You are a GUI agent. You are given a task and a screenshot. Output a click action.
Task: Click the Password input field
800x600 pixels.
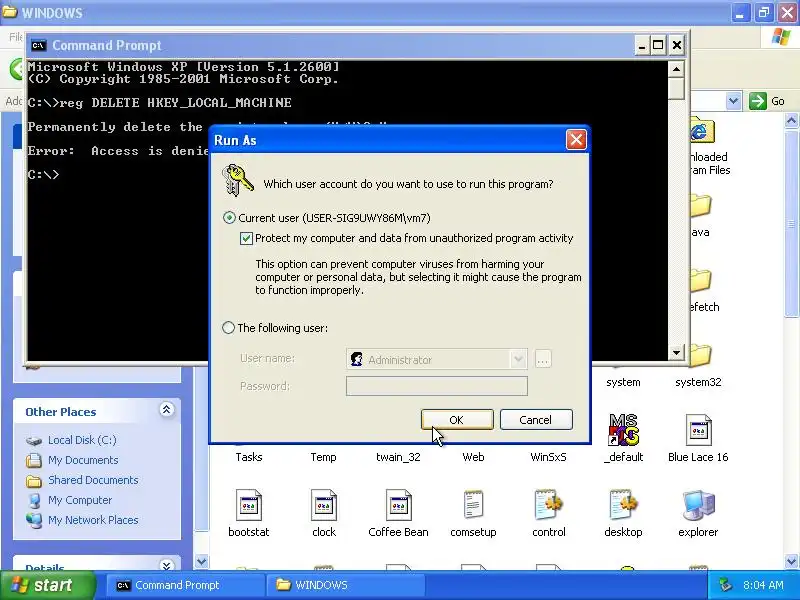(437, 386)
